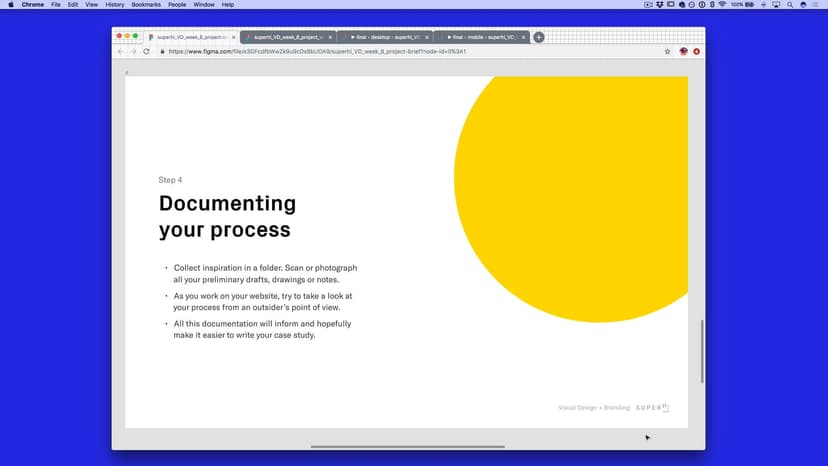Switch to the second superhi_VD_week_8_project tab

click(288, 38)
